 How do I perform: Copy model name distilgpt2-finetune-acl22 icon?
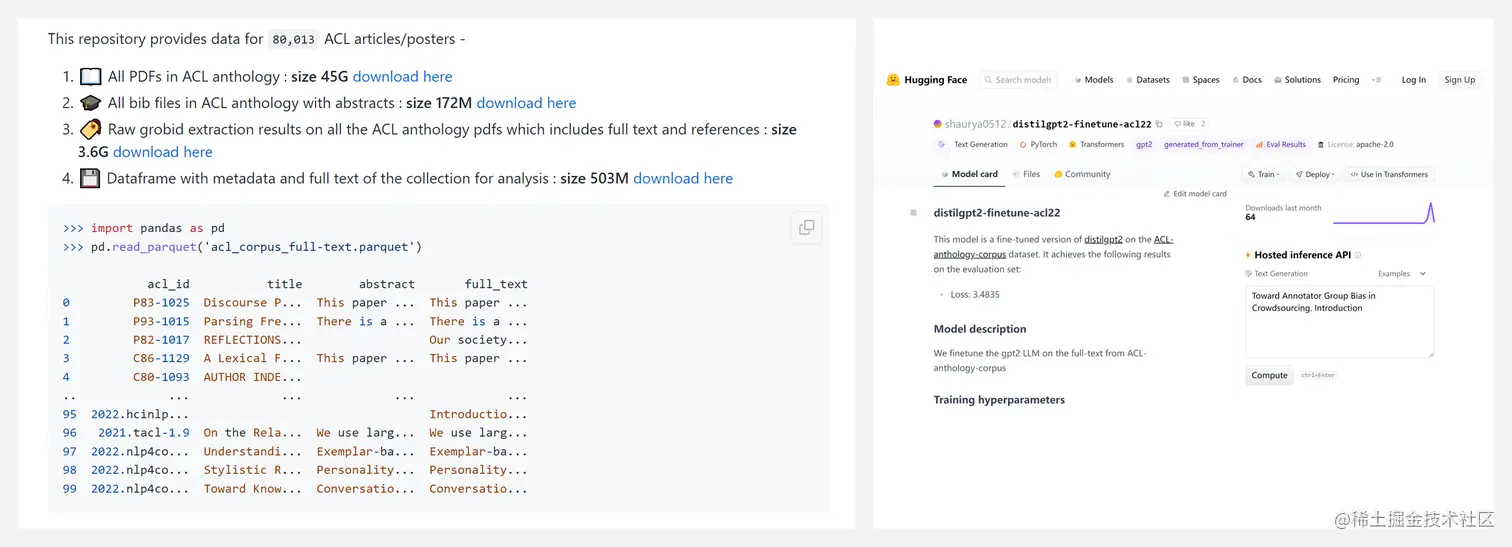(x=1159, y=124)
